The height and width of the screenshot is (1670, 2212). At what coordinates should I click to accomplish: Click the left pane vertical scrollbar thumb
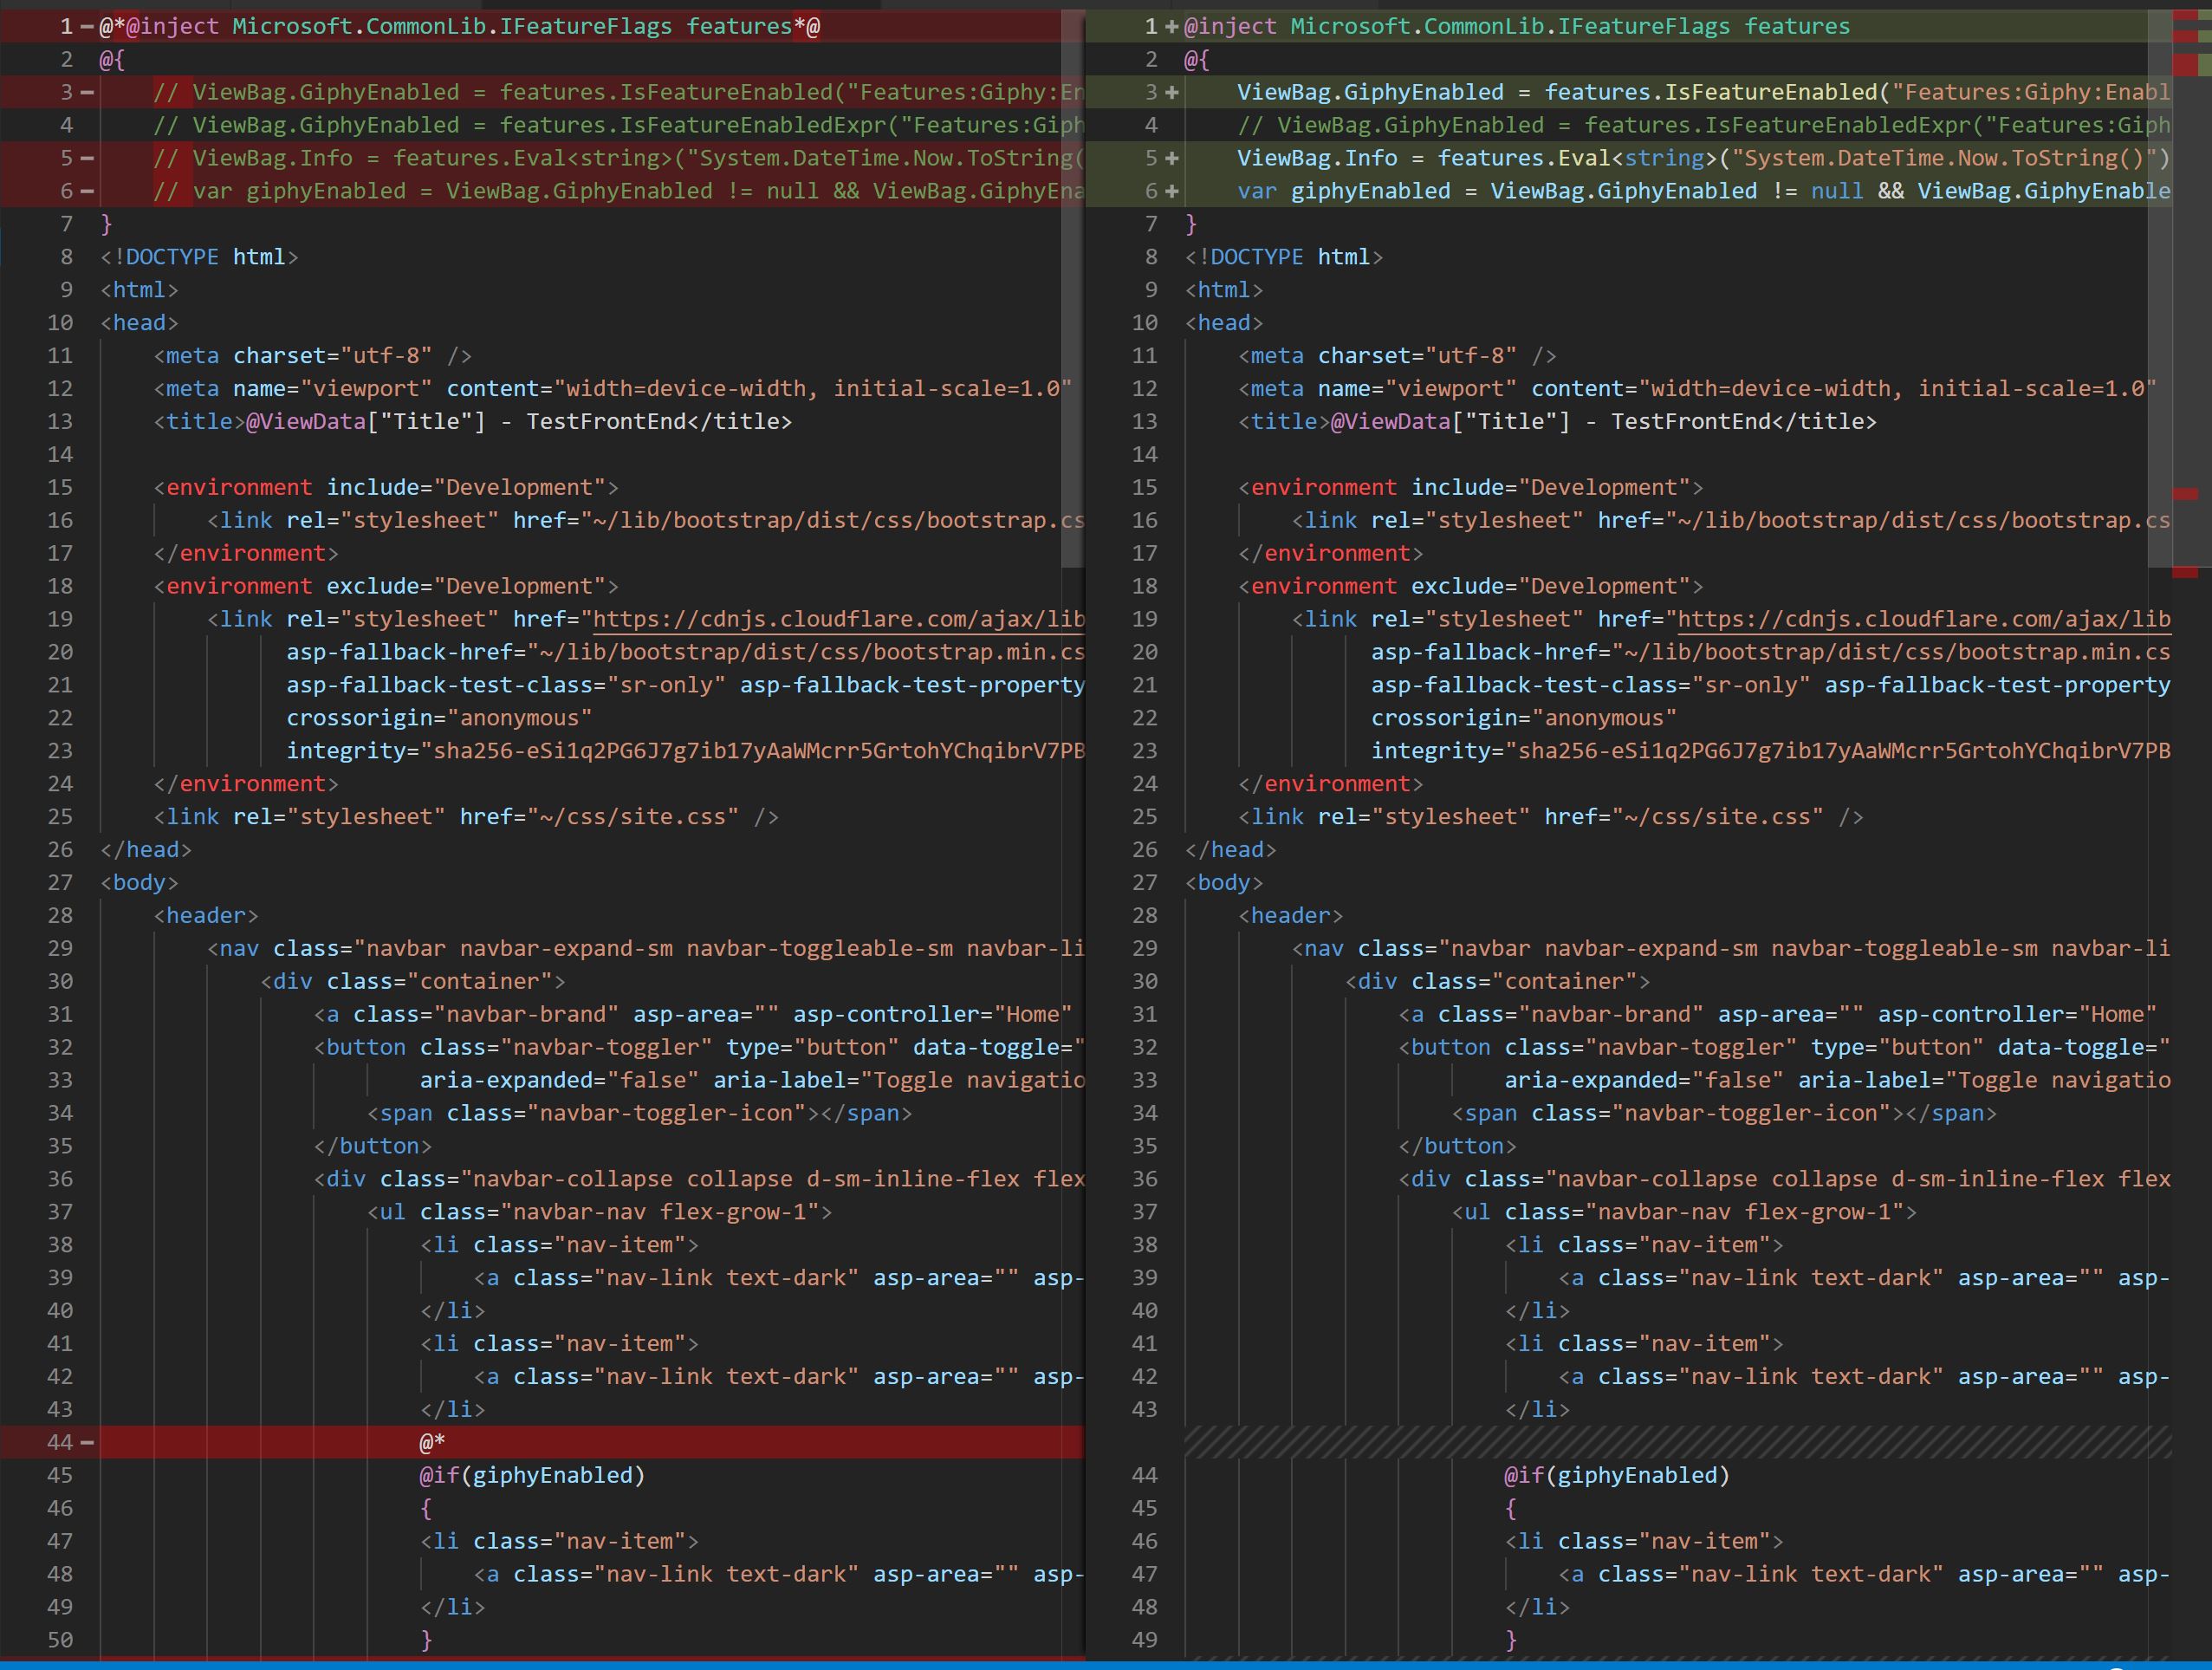pos(1072,290)
